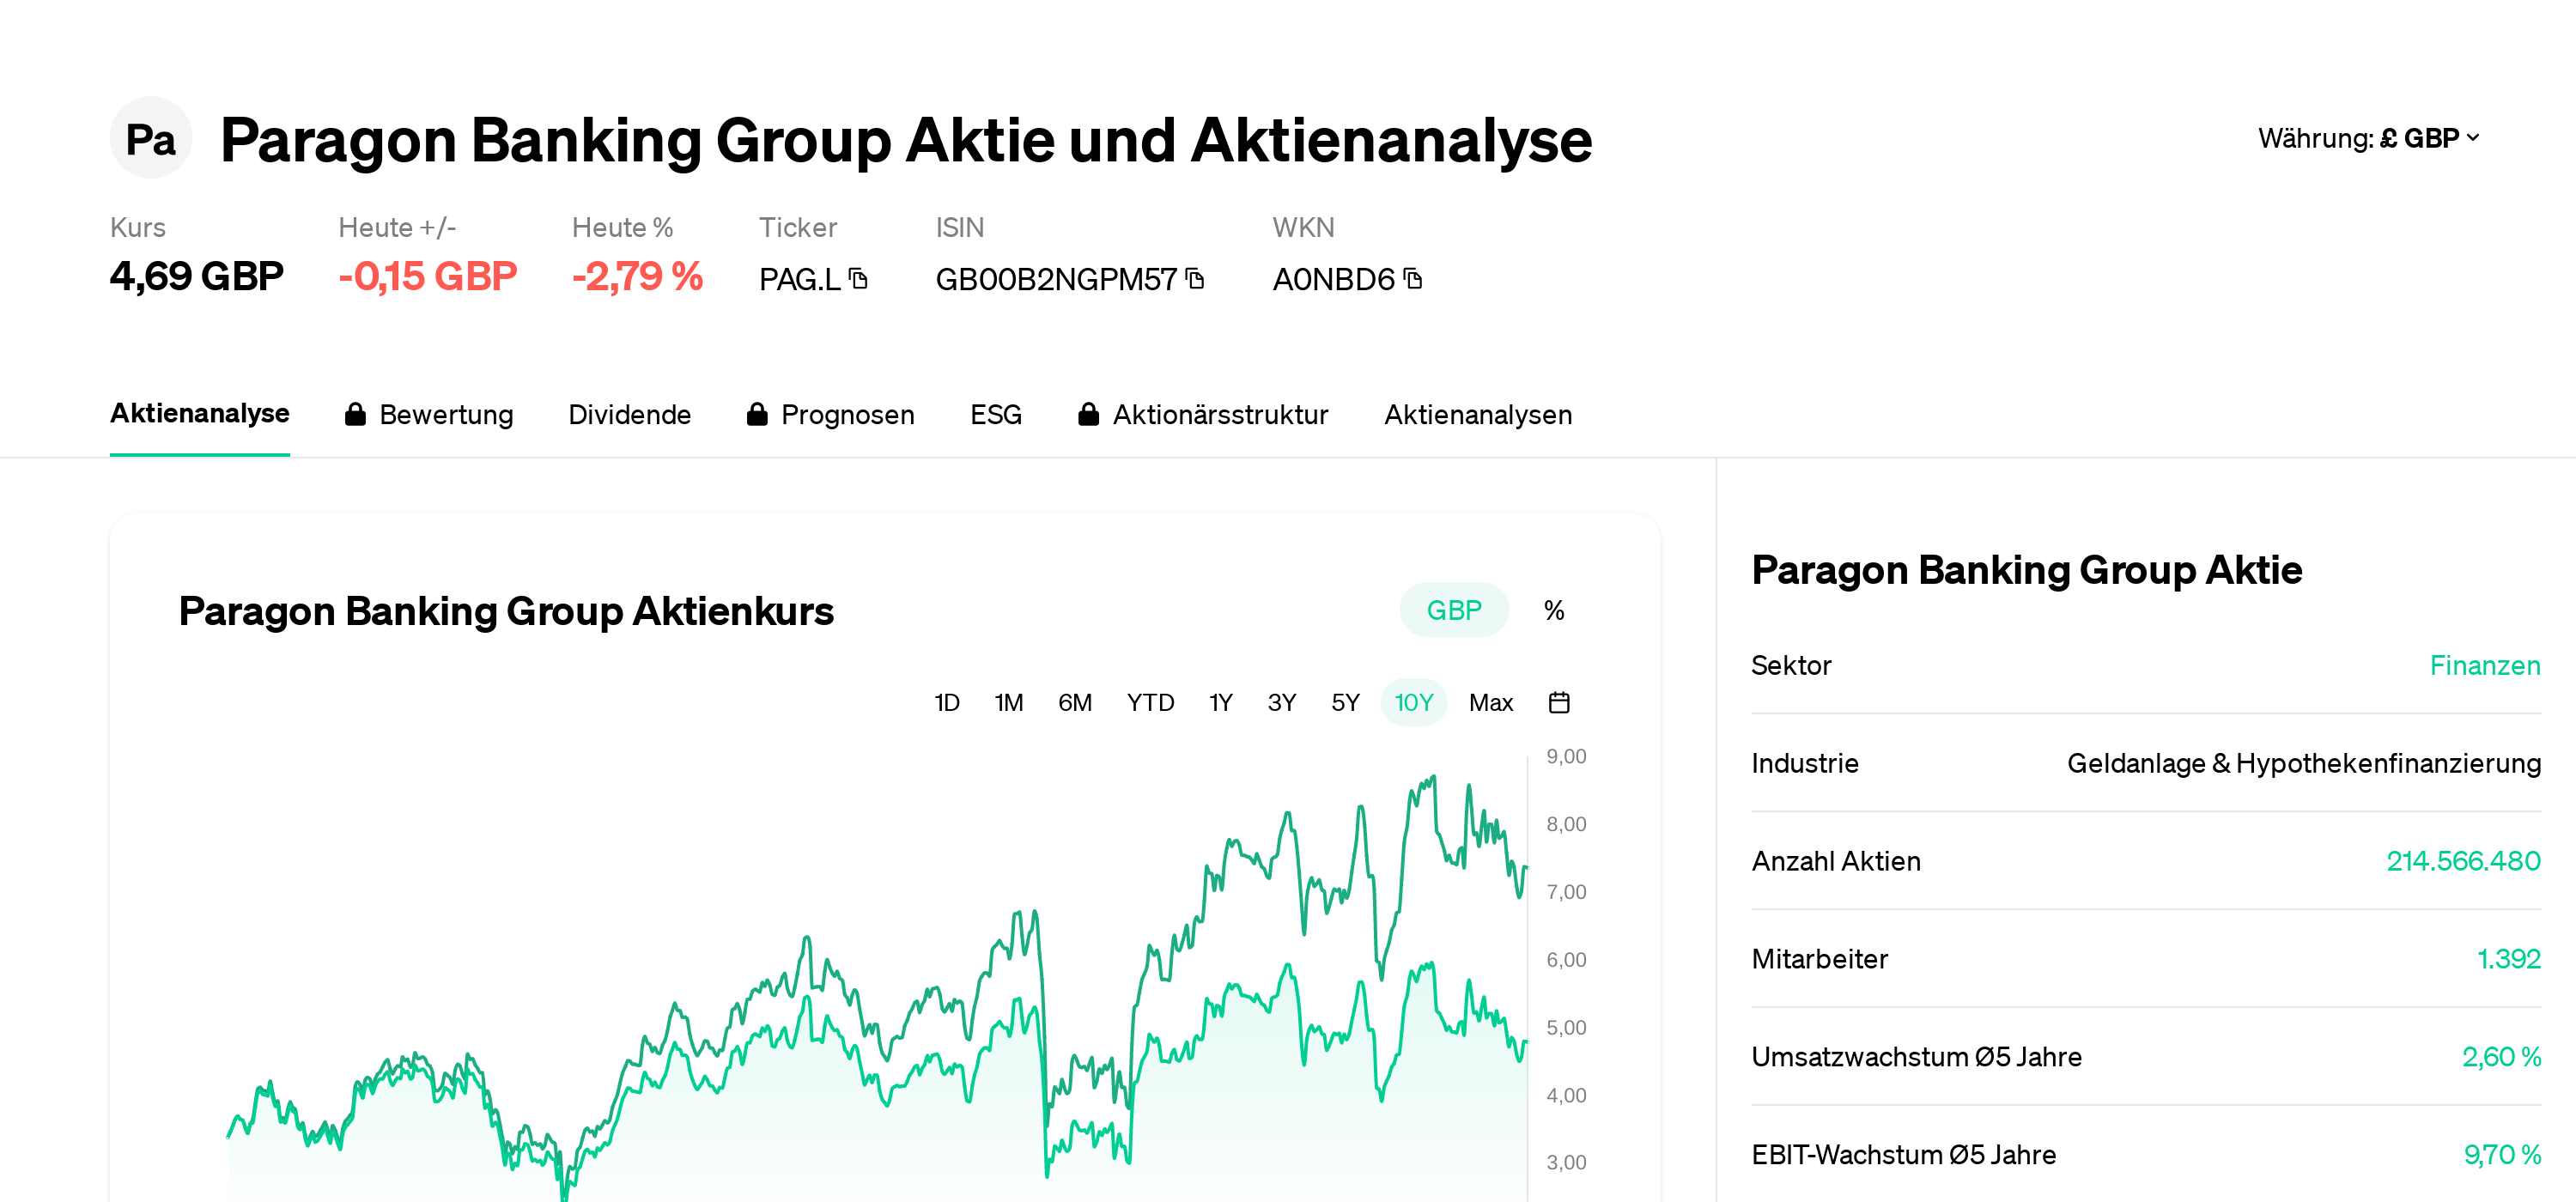The height and width of the screenshot is (1202, 2576).
Task: Select the GBP chart unit toggle
Action: [1454, 609]
